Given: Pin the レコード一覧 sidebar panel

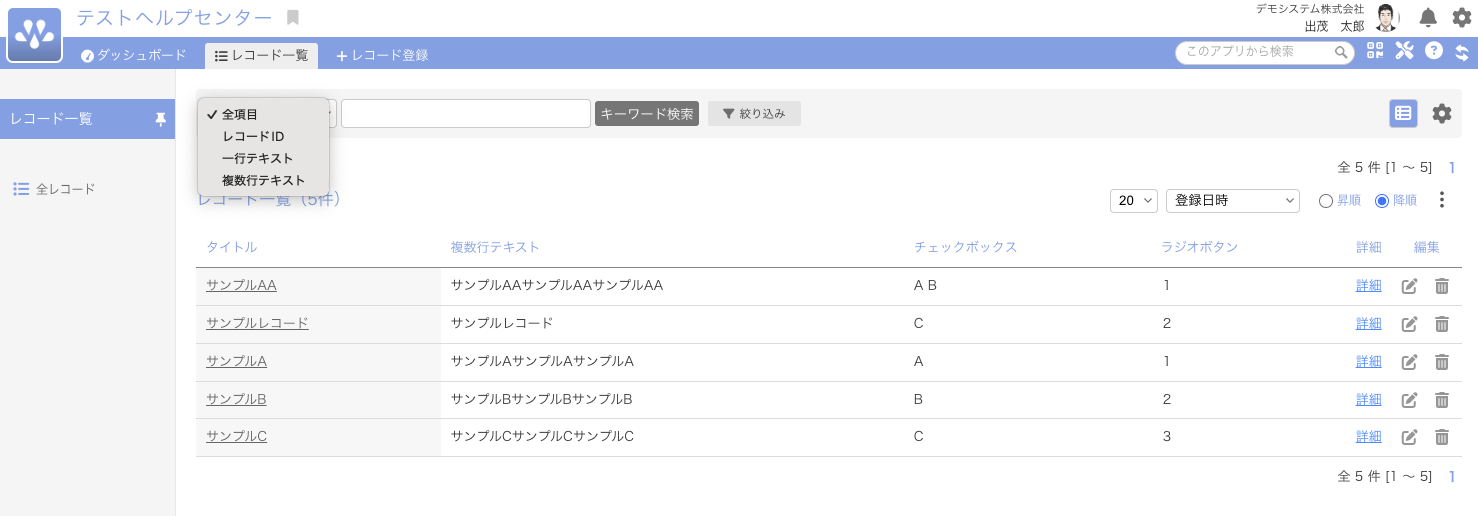Looking at the screenshot, I should pos(160,119).
